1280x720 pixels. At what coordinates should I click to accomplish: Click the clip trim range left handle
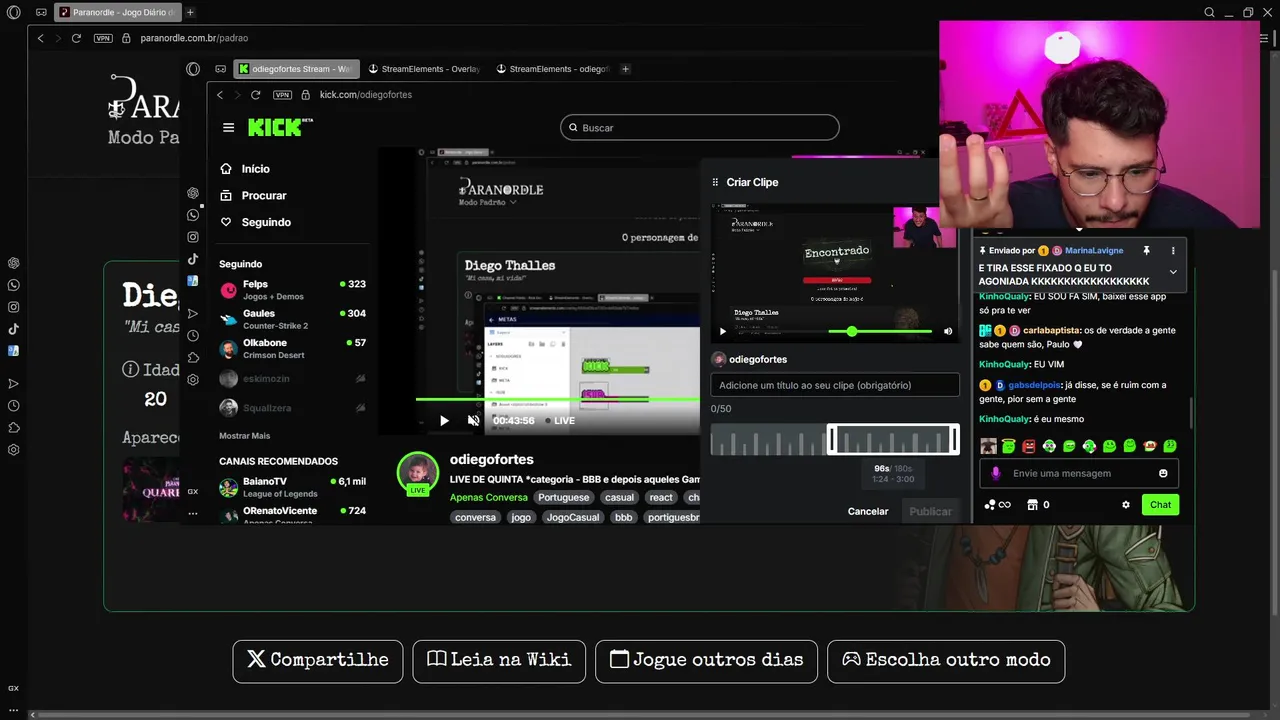click(830, 439)
